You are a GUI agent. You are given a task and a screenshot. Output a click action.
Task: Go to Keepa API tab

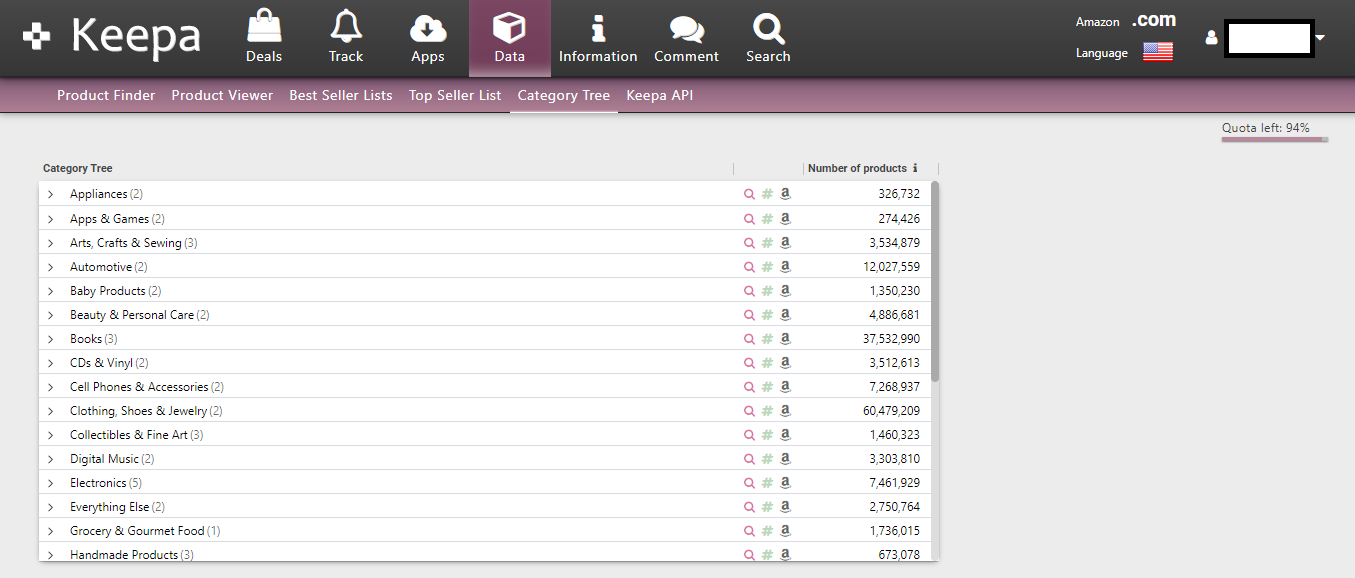click(x=660, y=95)
